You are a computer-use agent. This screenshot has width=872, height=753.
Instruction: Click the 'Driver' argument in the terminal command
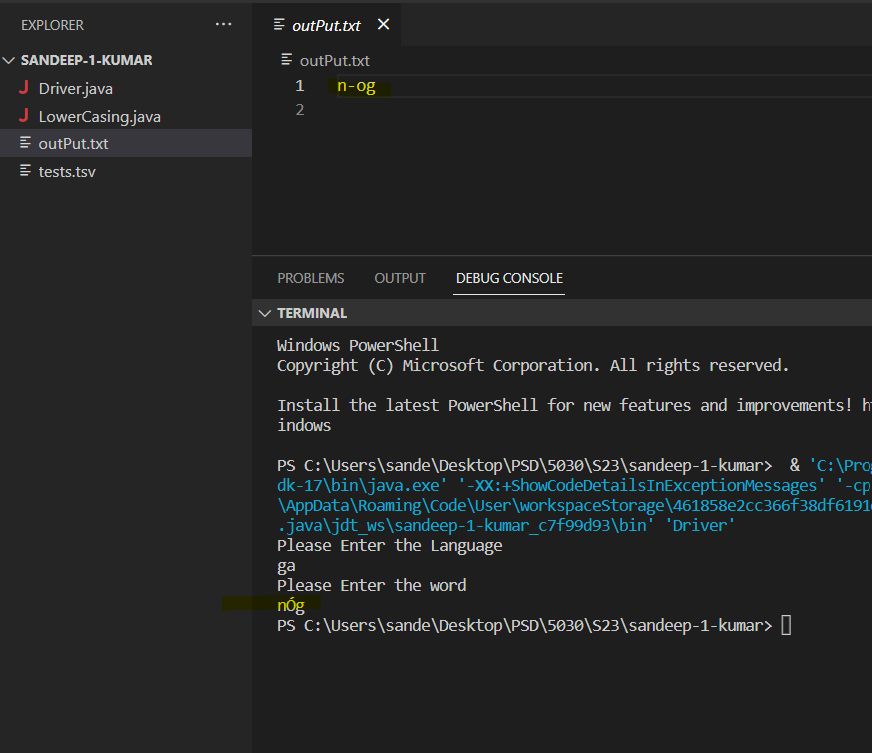tap(700, 526)
